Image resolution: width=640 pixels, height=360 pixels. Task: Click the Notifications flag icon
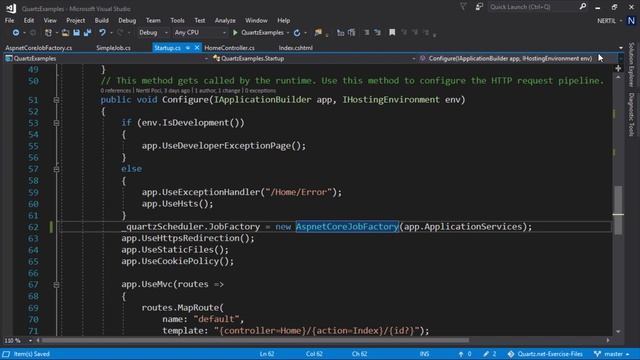(463, 7)
